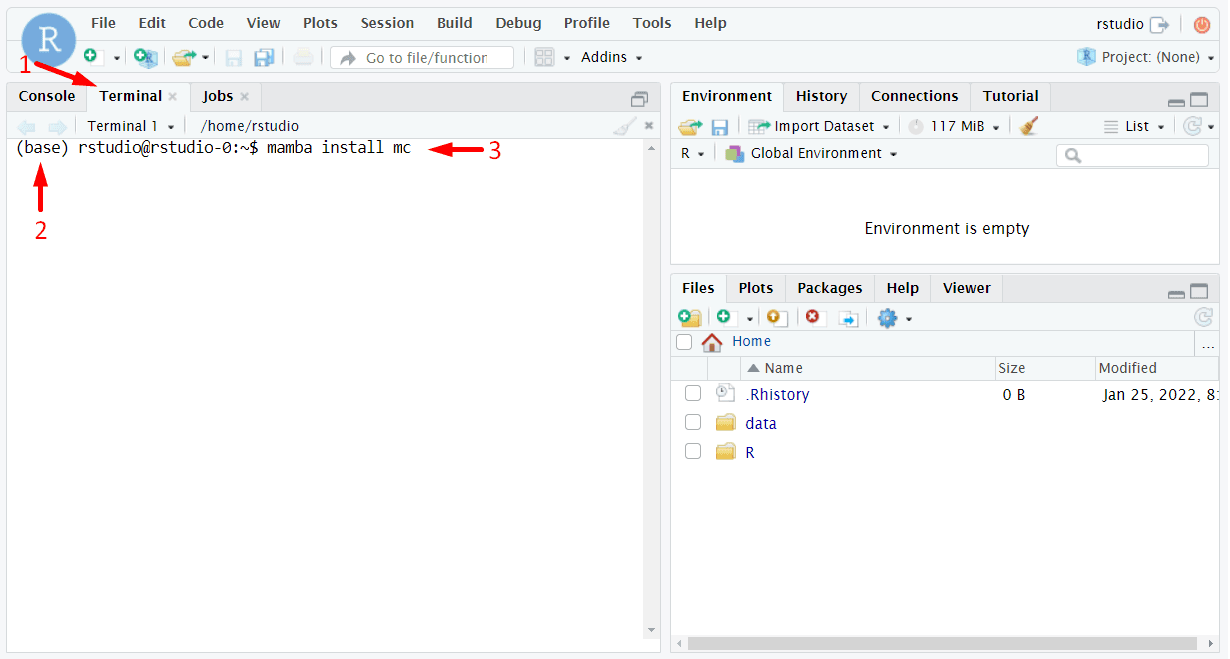Select the data folder checkbox
This screenshot has width=1230, height=659.
[x=693, y=423]
